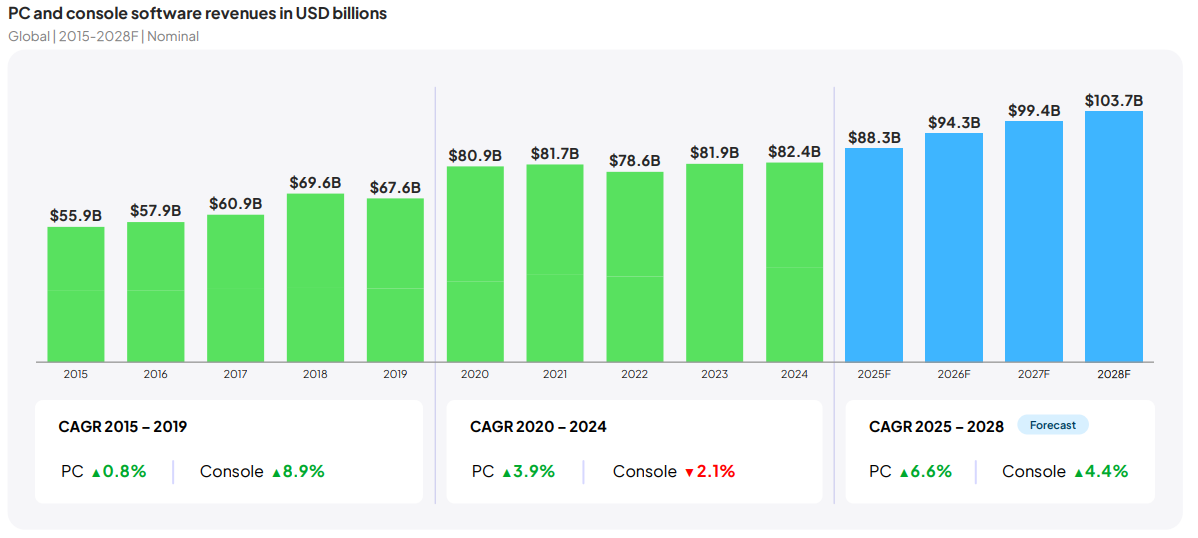Click the red down arrow beside Console 2.1%

tap(689, 473)
